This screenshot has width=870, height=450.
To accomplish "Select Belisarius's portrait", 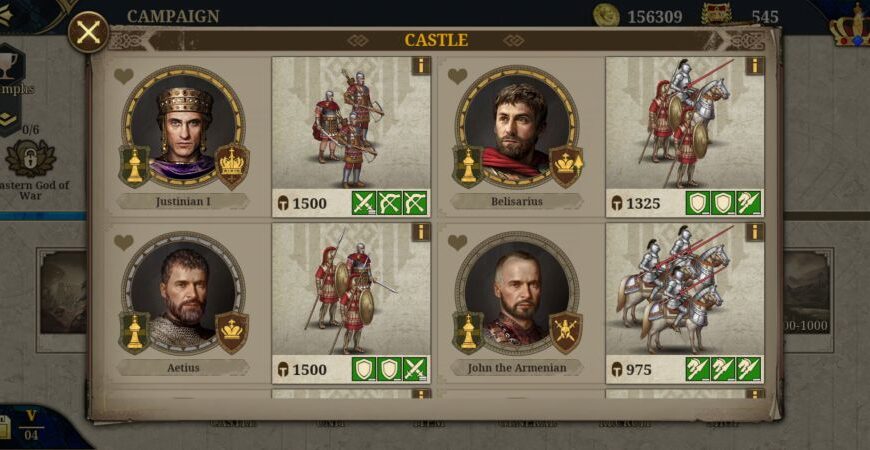I will pos(517,127).
